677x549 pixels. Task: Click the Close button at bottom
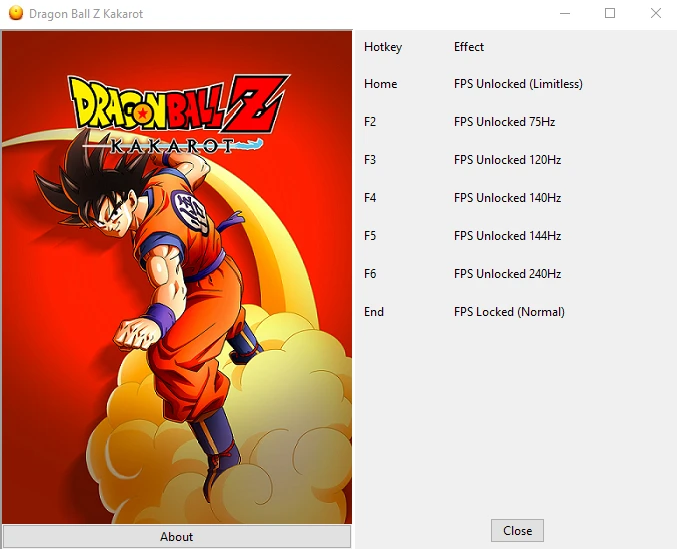tap(517, 530)
